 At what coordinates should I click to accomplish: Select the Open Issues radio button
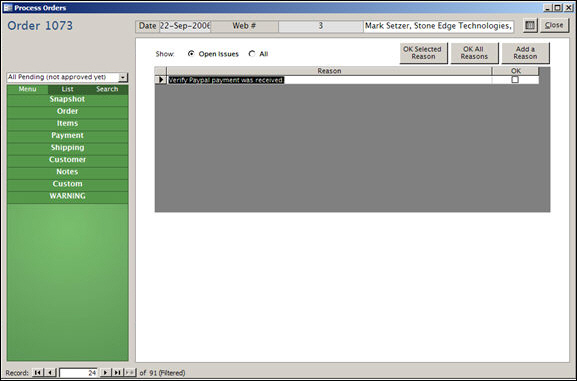pos(191,54)
